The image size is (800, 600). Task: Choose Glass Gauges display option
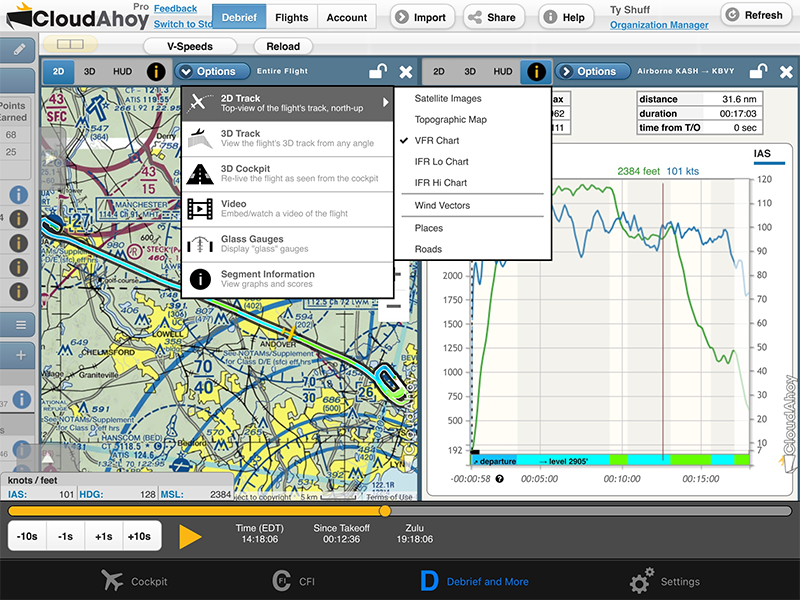pyautogui.click(x=288, y=244)
